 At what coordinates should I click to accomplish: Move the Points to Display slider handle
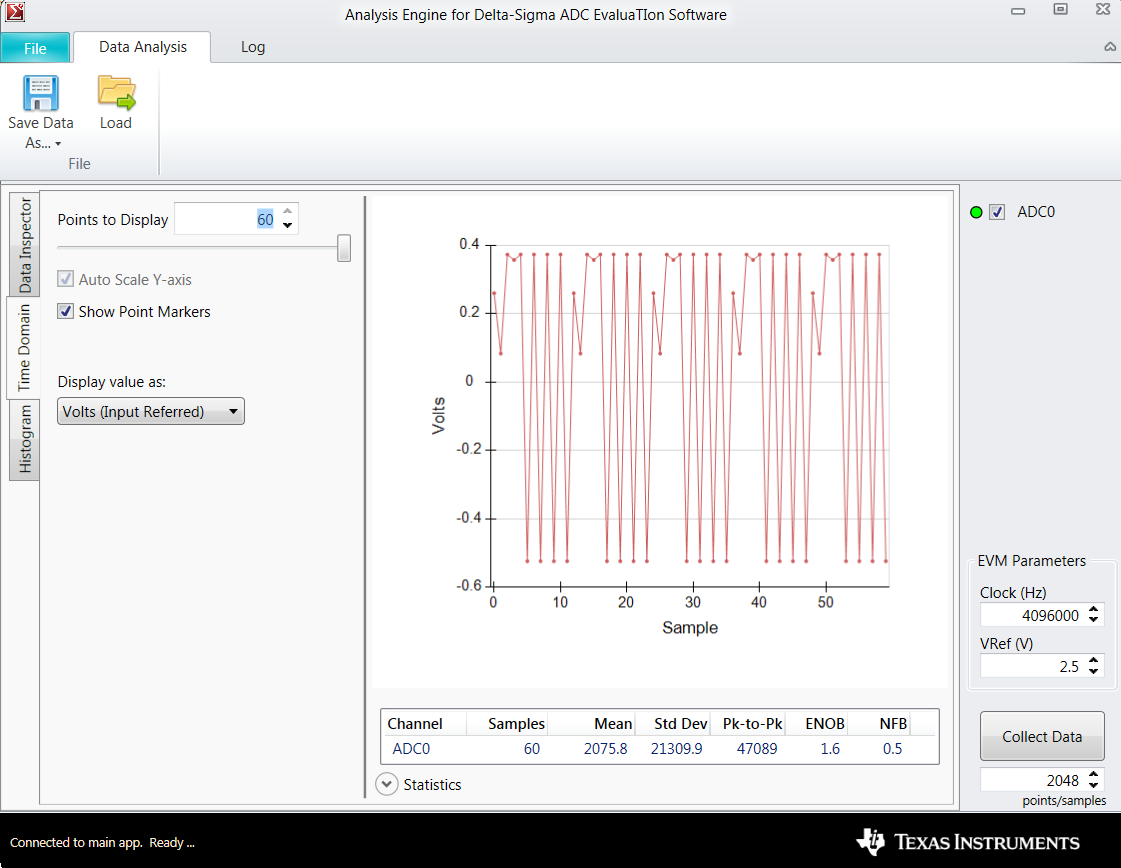coord(344,248)
